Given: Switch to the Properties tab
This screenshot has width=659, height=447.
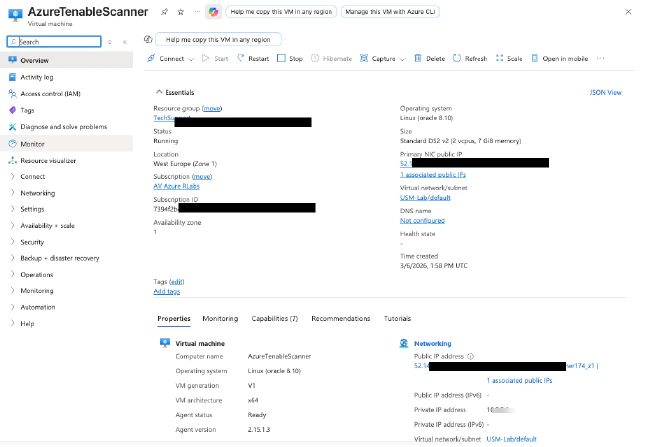Looking at the screenshot, I should [174, 319].
